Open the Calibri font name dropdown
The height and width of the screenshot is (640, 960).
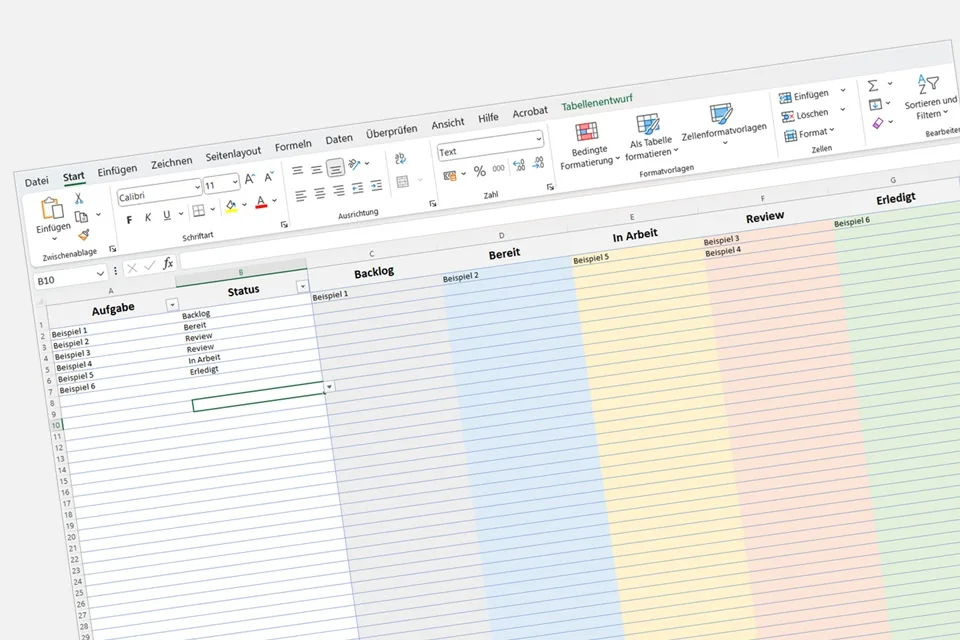point(197,187)
